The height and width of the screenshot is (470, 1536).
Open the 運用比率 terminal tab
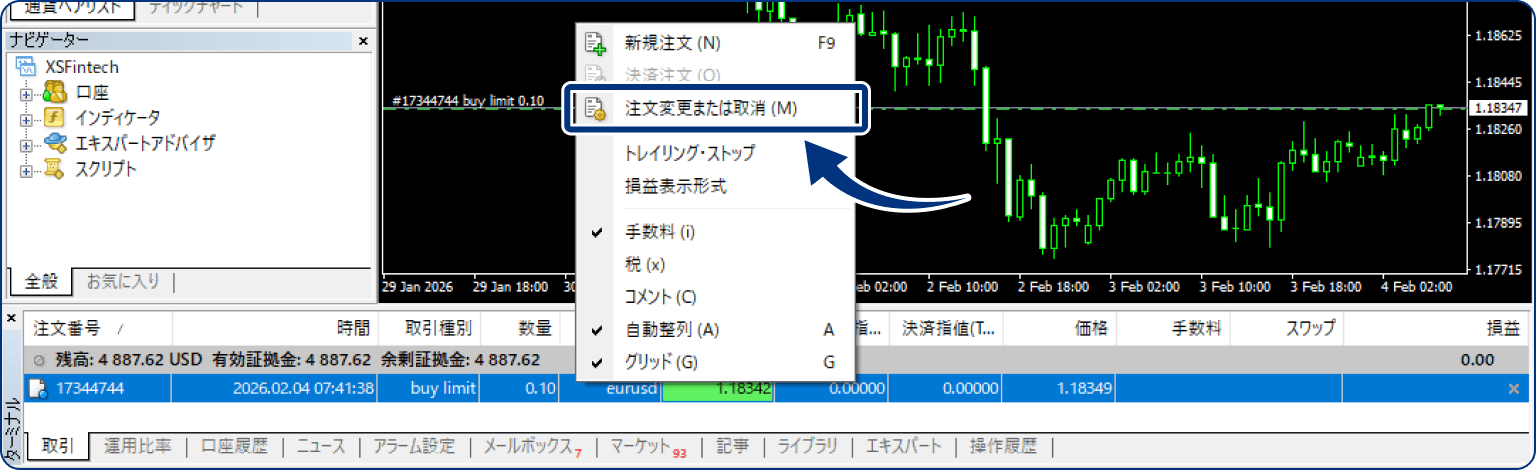[138, 446]
